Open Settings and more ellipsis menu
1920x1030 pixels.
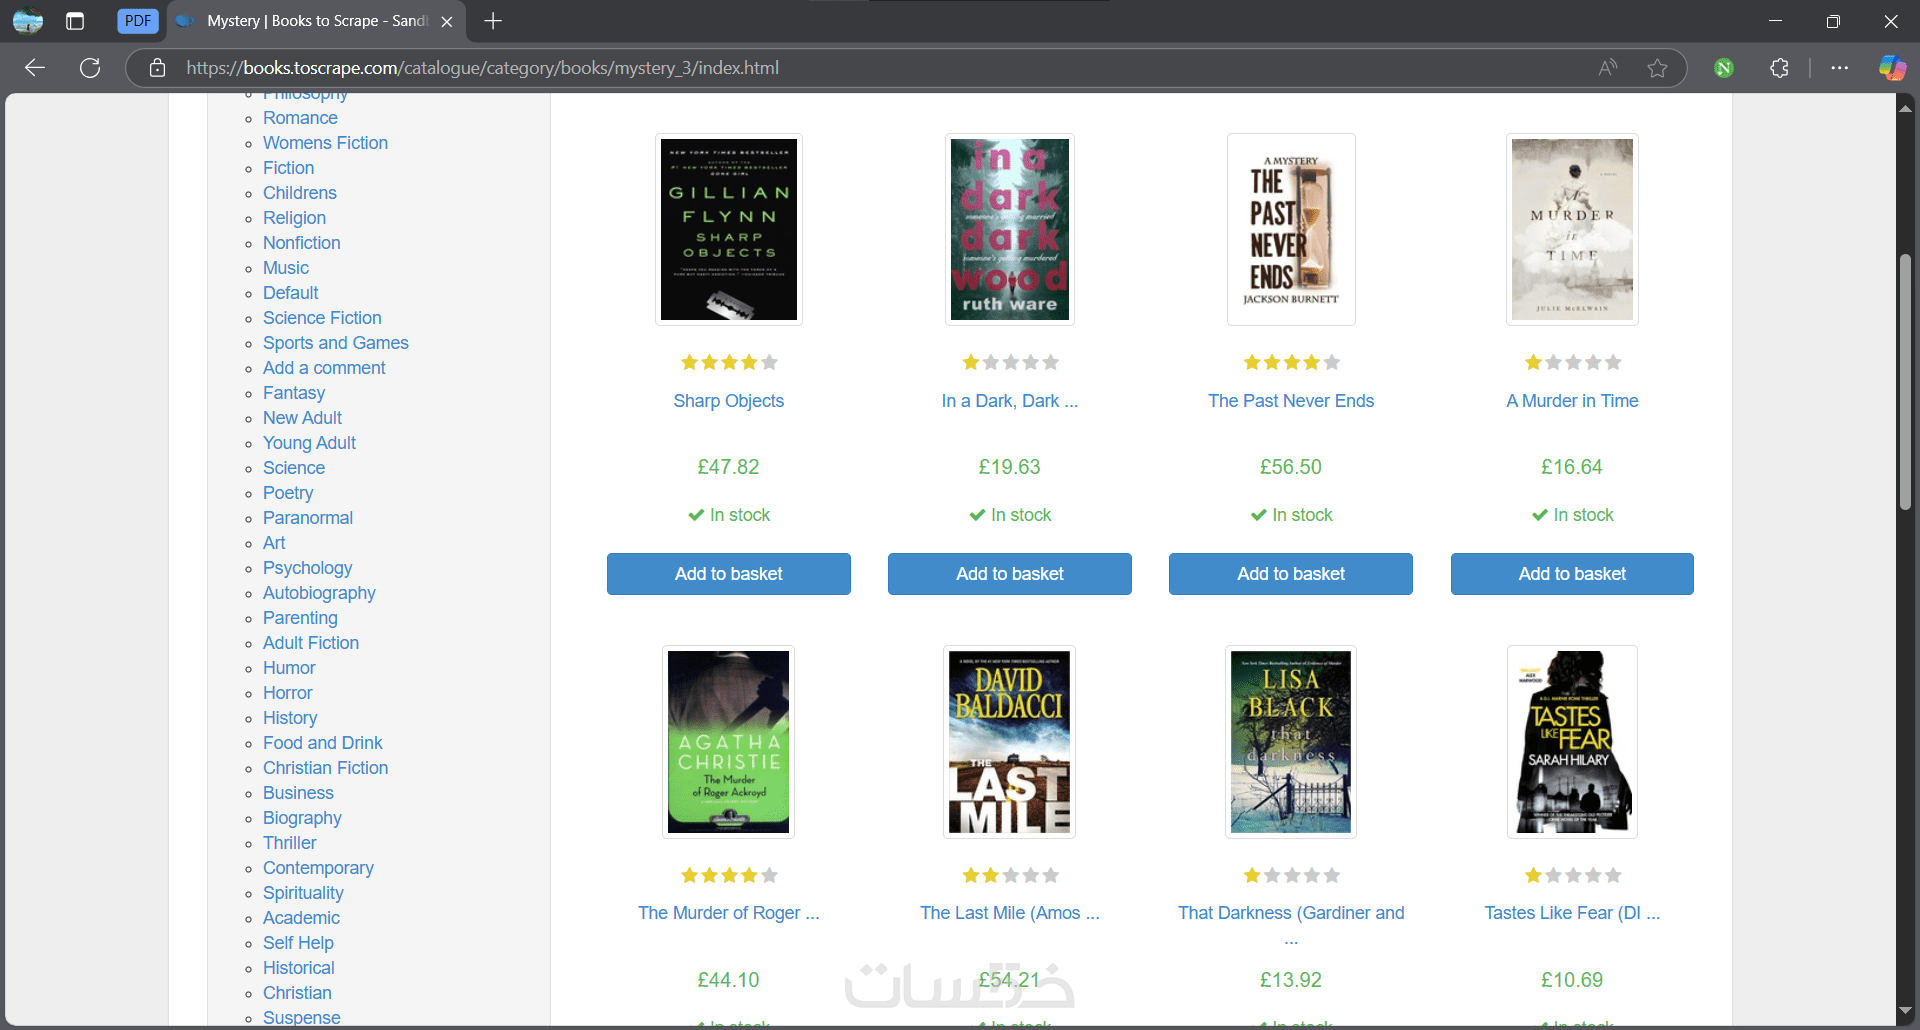pyautogui.click(x=1840, y=68)
